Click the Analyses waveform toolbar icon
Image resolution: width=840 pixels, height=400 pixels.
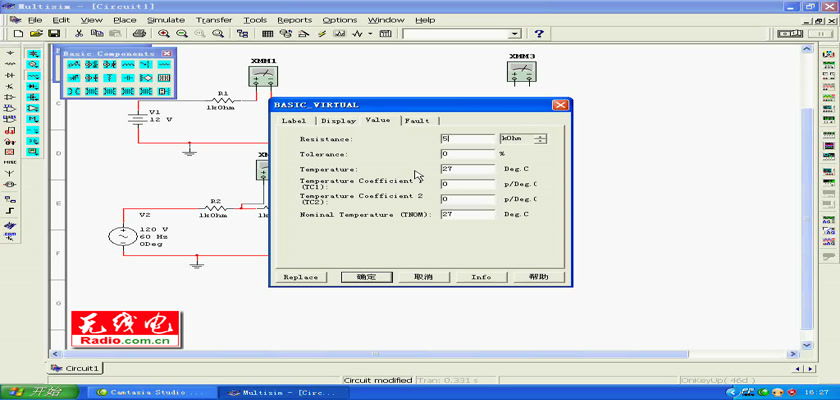click(357, 33)
